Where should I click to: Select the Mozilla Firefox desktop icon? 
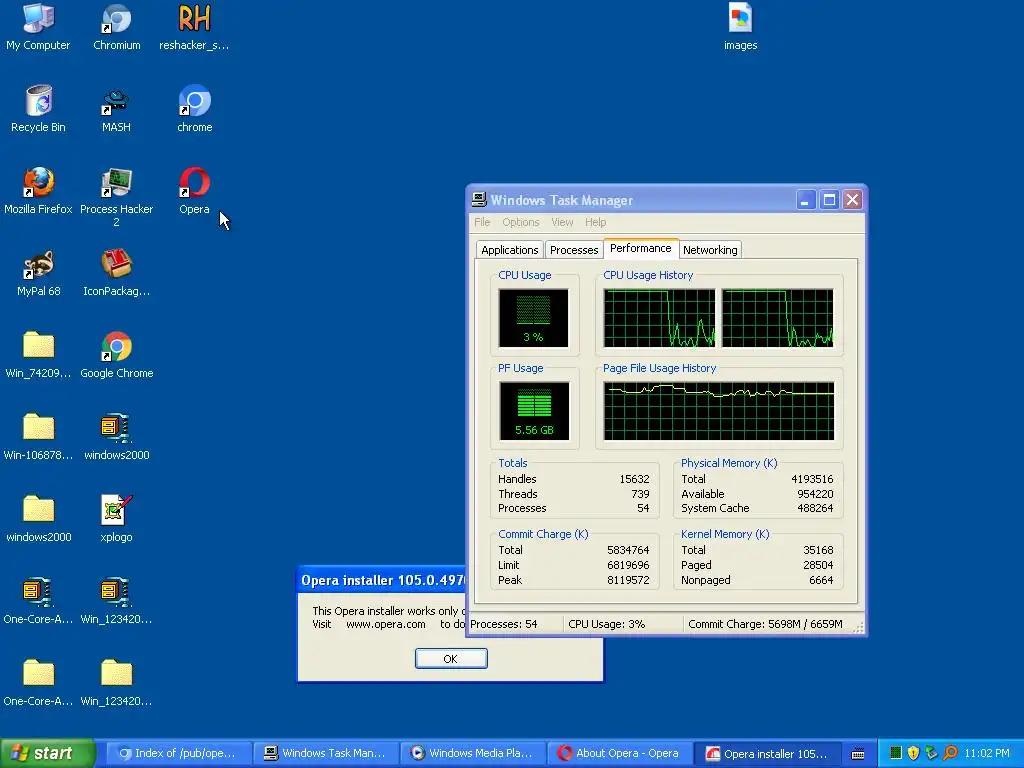coord(38,191)
